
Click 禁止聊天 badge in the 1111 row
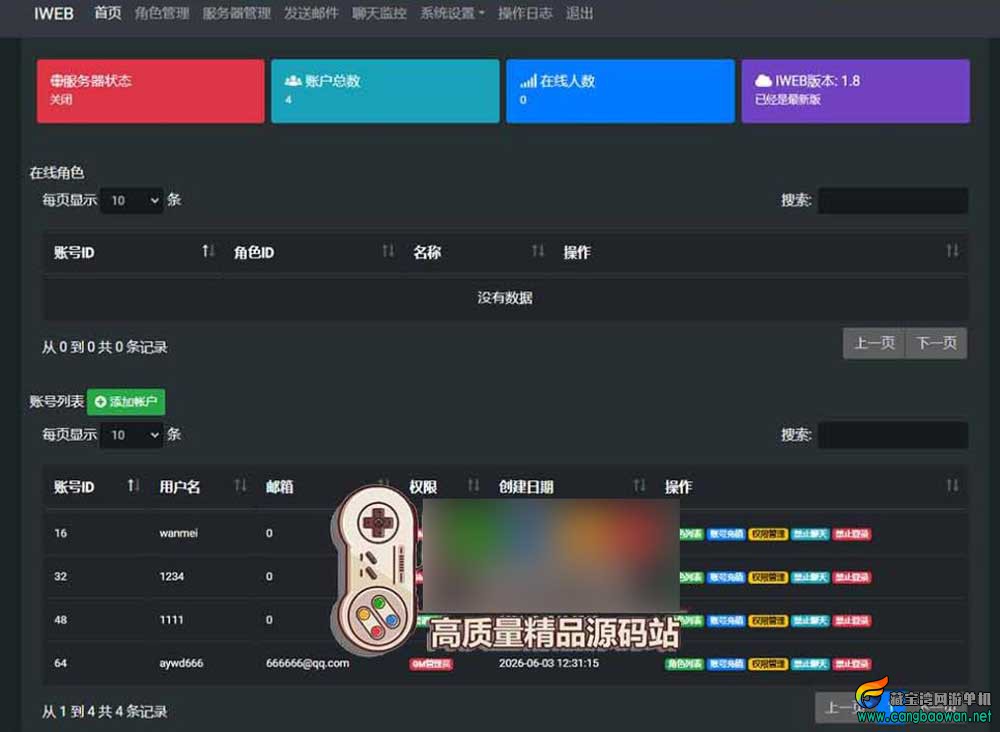click(x=810, y=621)
